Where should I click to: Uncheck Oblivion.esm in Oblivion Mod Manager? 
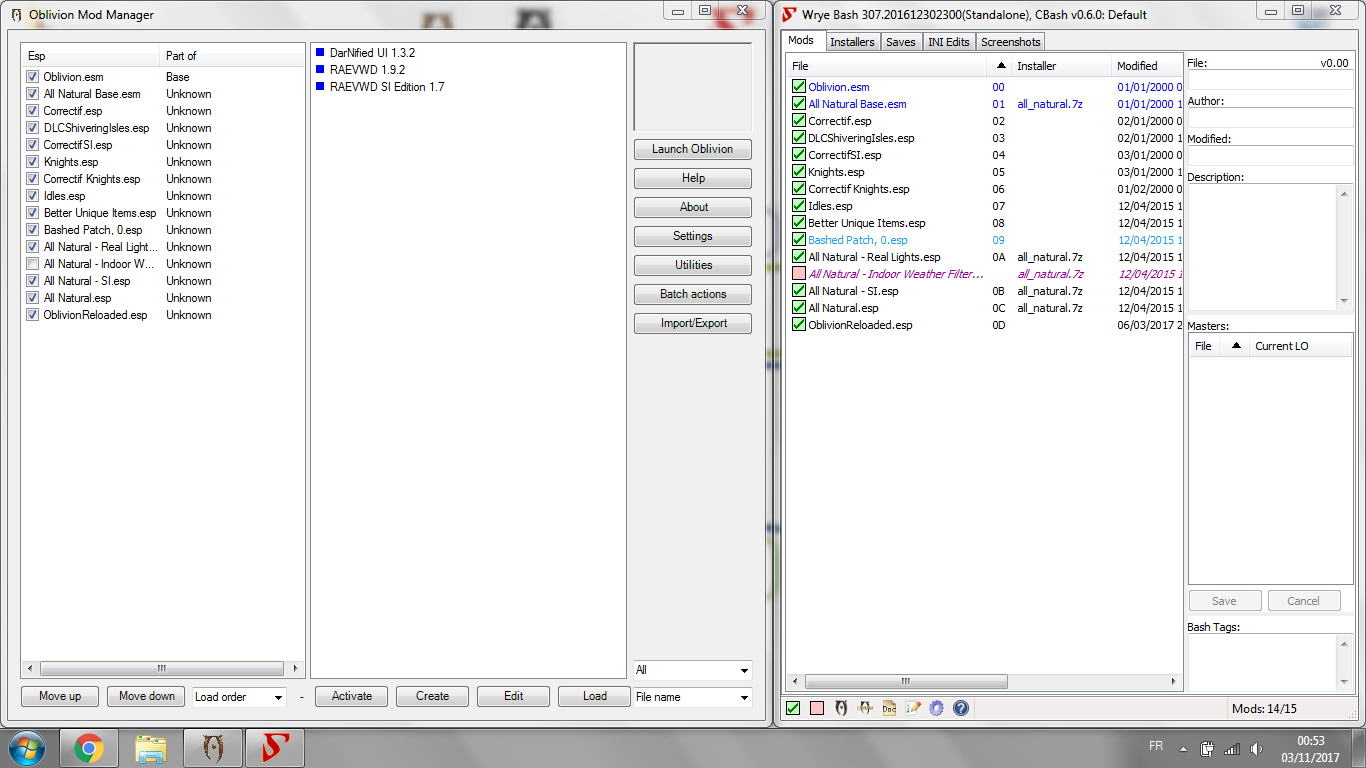click(33, 76)
